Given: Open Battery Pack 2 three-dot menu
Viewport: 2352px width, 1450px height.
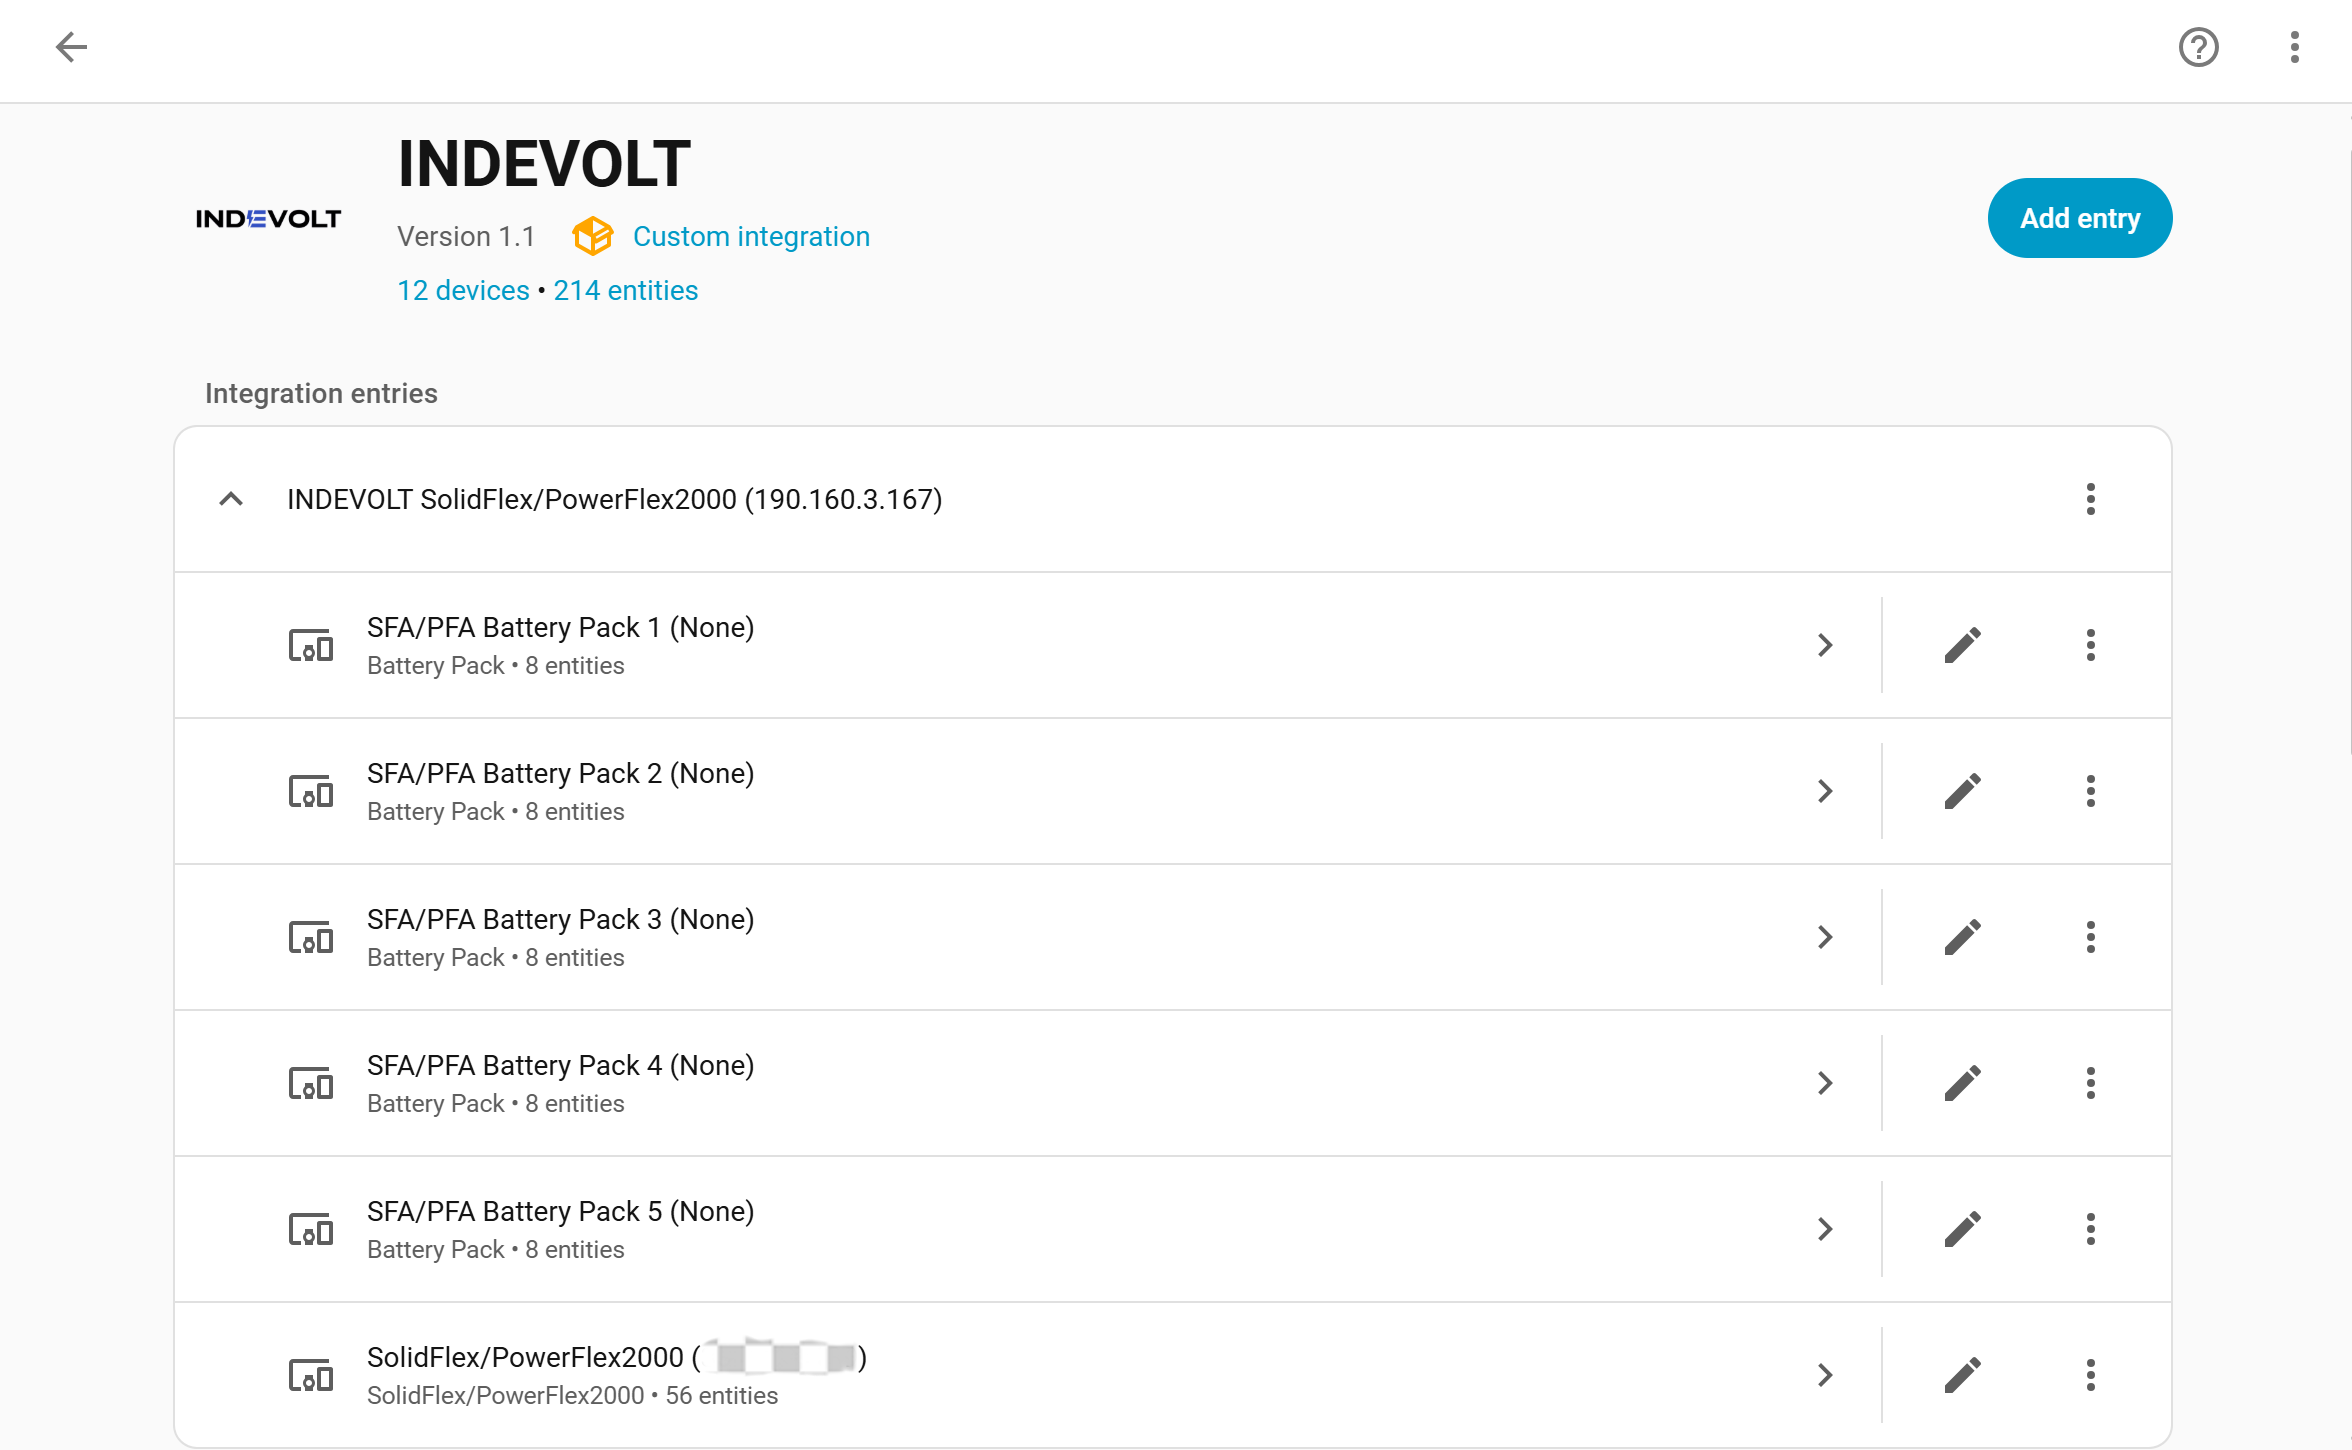Looking at the screenshot, I should (x=2090, y=791).
